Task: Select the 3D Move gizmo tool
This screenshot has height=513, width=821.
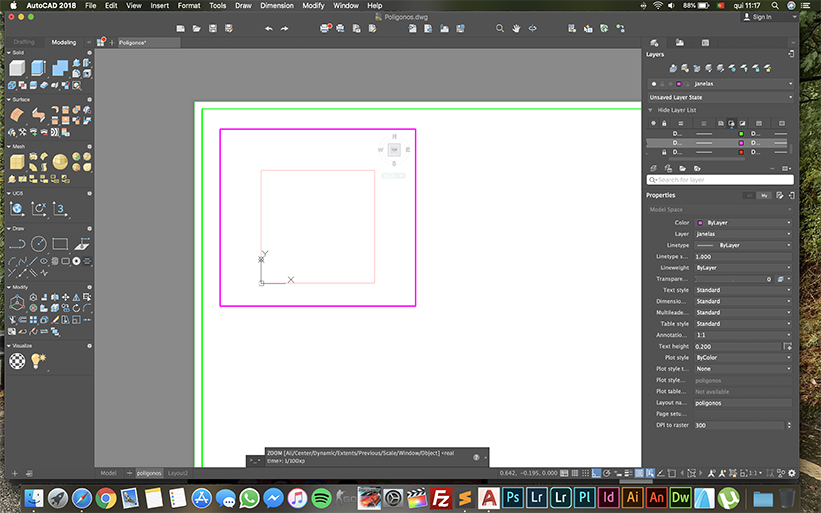Action: 17,302
